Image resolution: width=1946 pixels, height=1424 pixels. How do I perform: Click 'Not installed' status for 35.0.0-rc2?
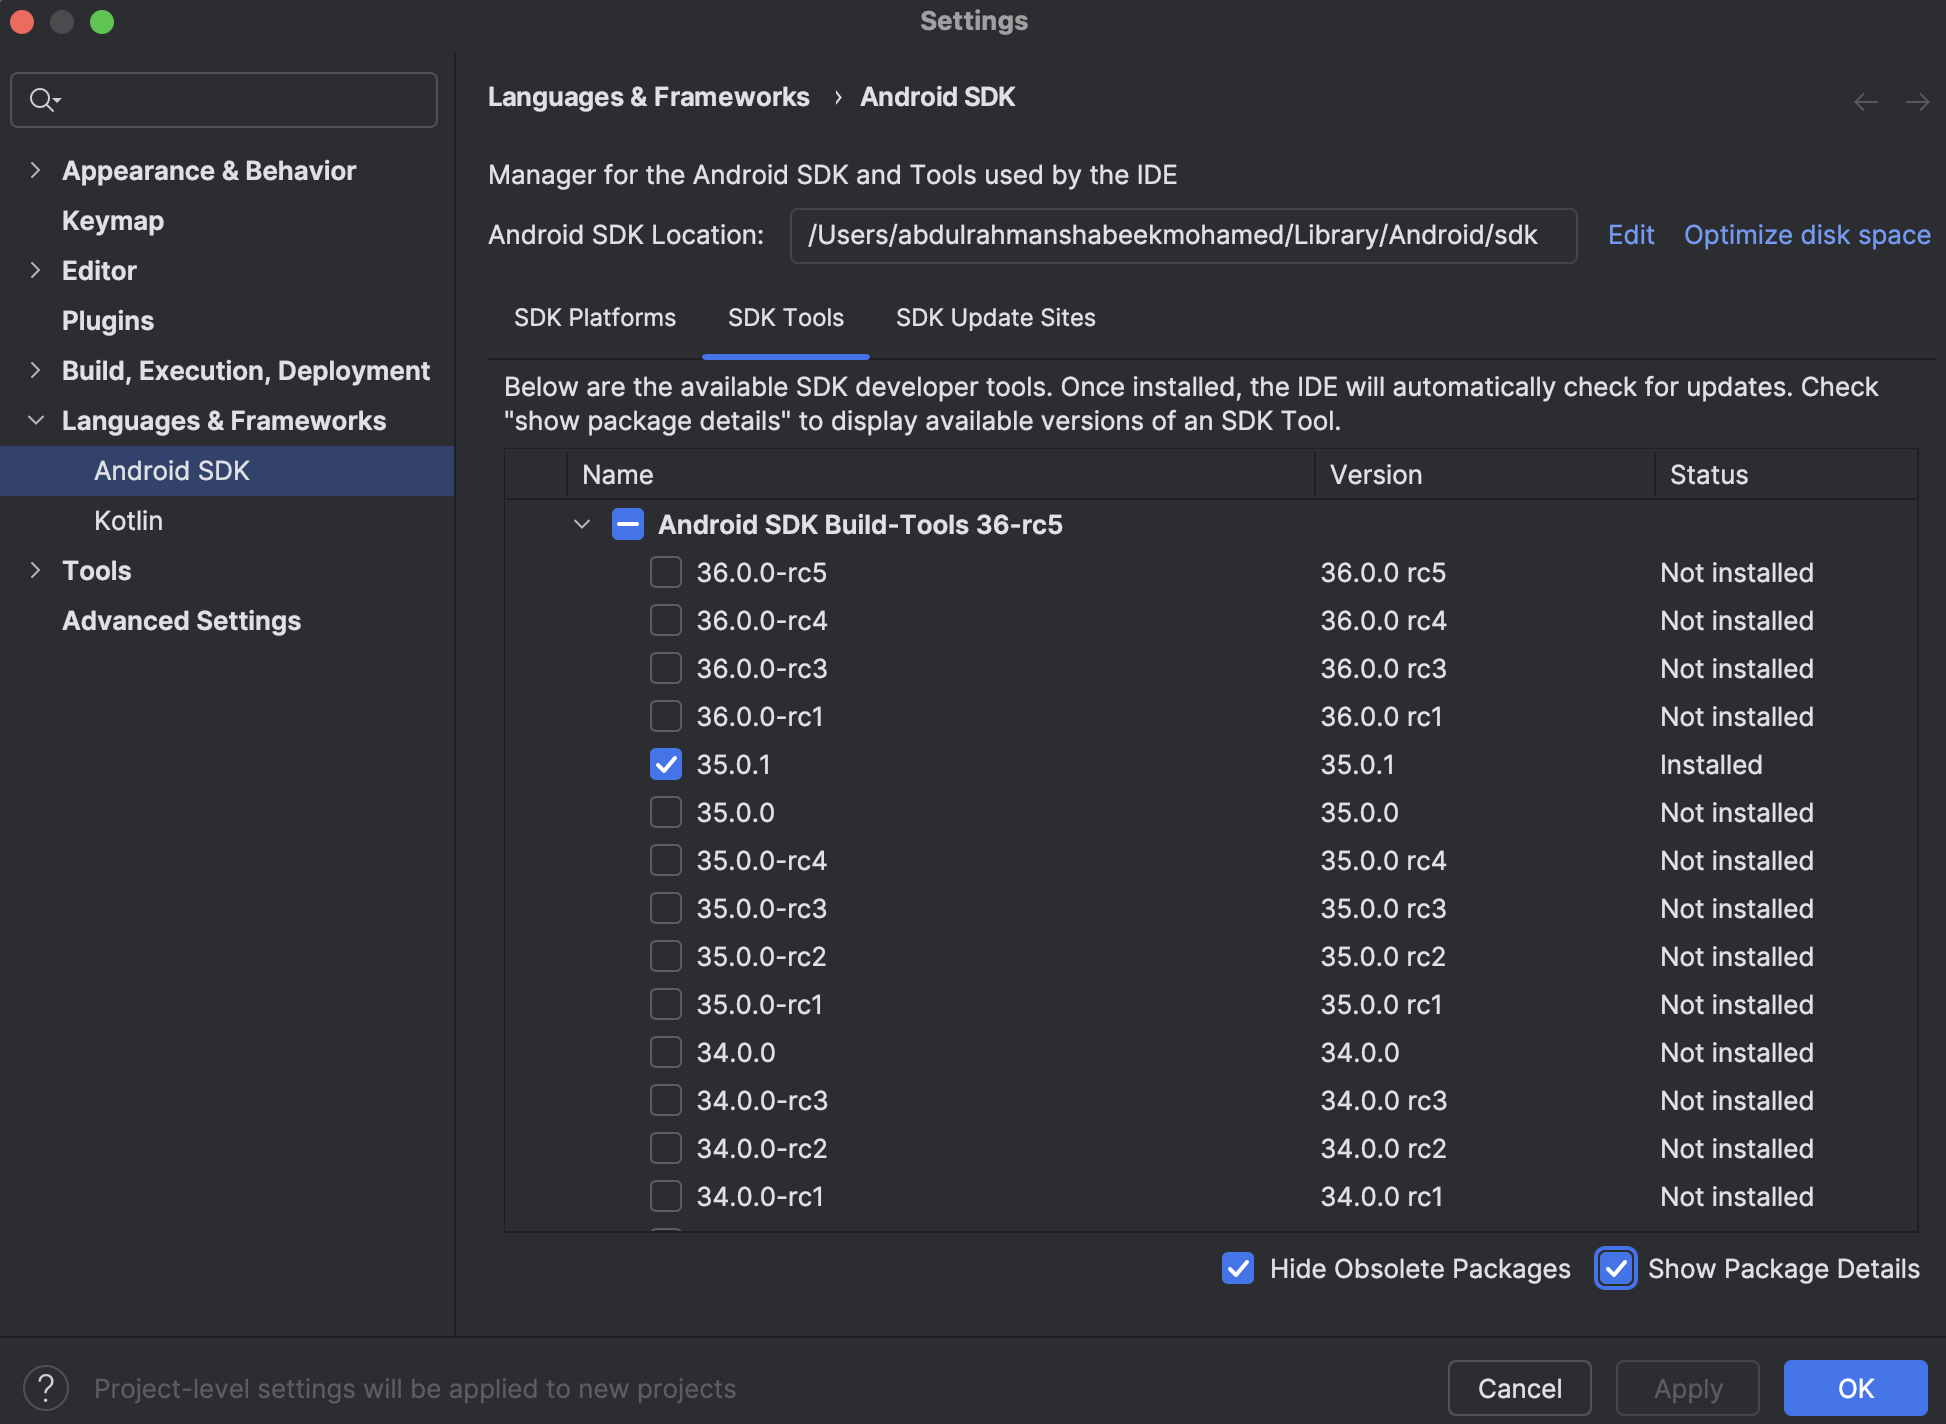[1737, 957]
